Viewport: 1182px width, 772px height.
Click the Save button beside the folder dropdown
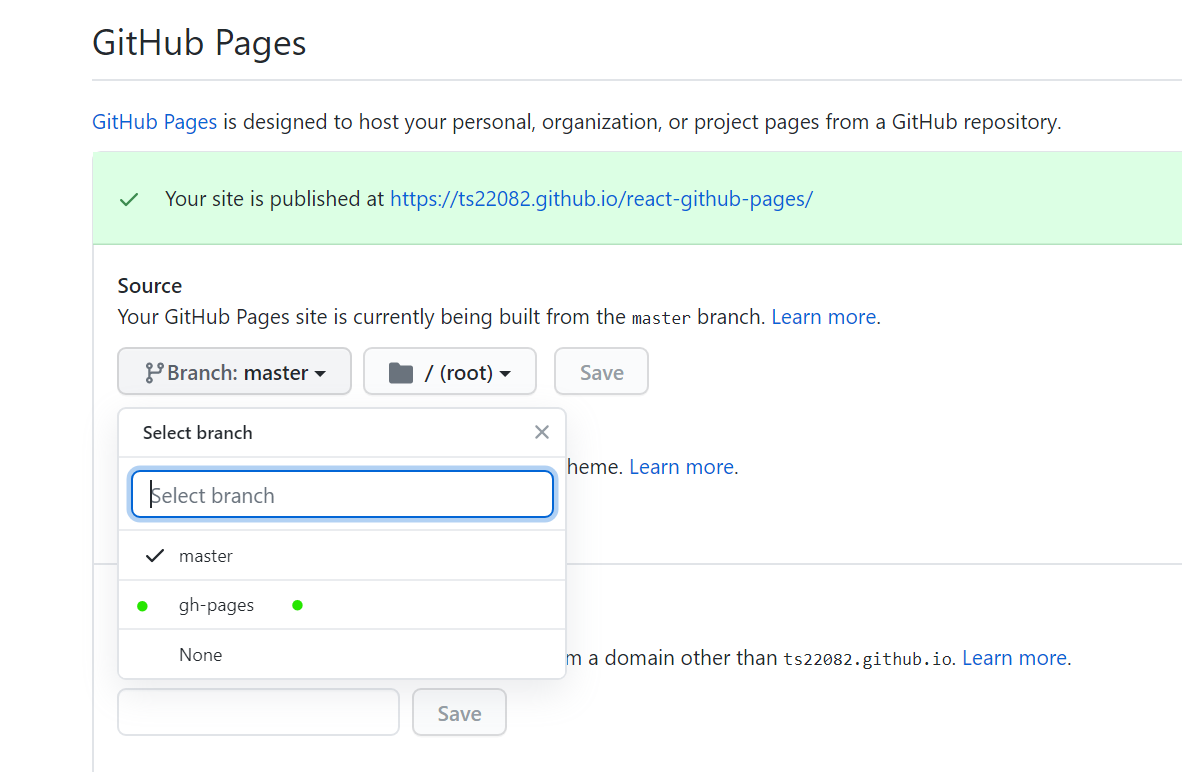pos(602,372)
